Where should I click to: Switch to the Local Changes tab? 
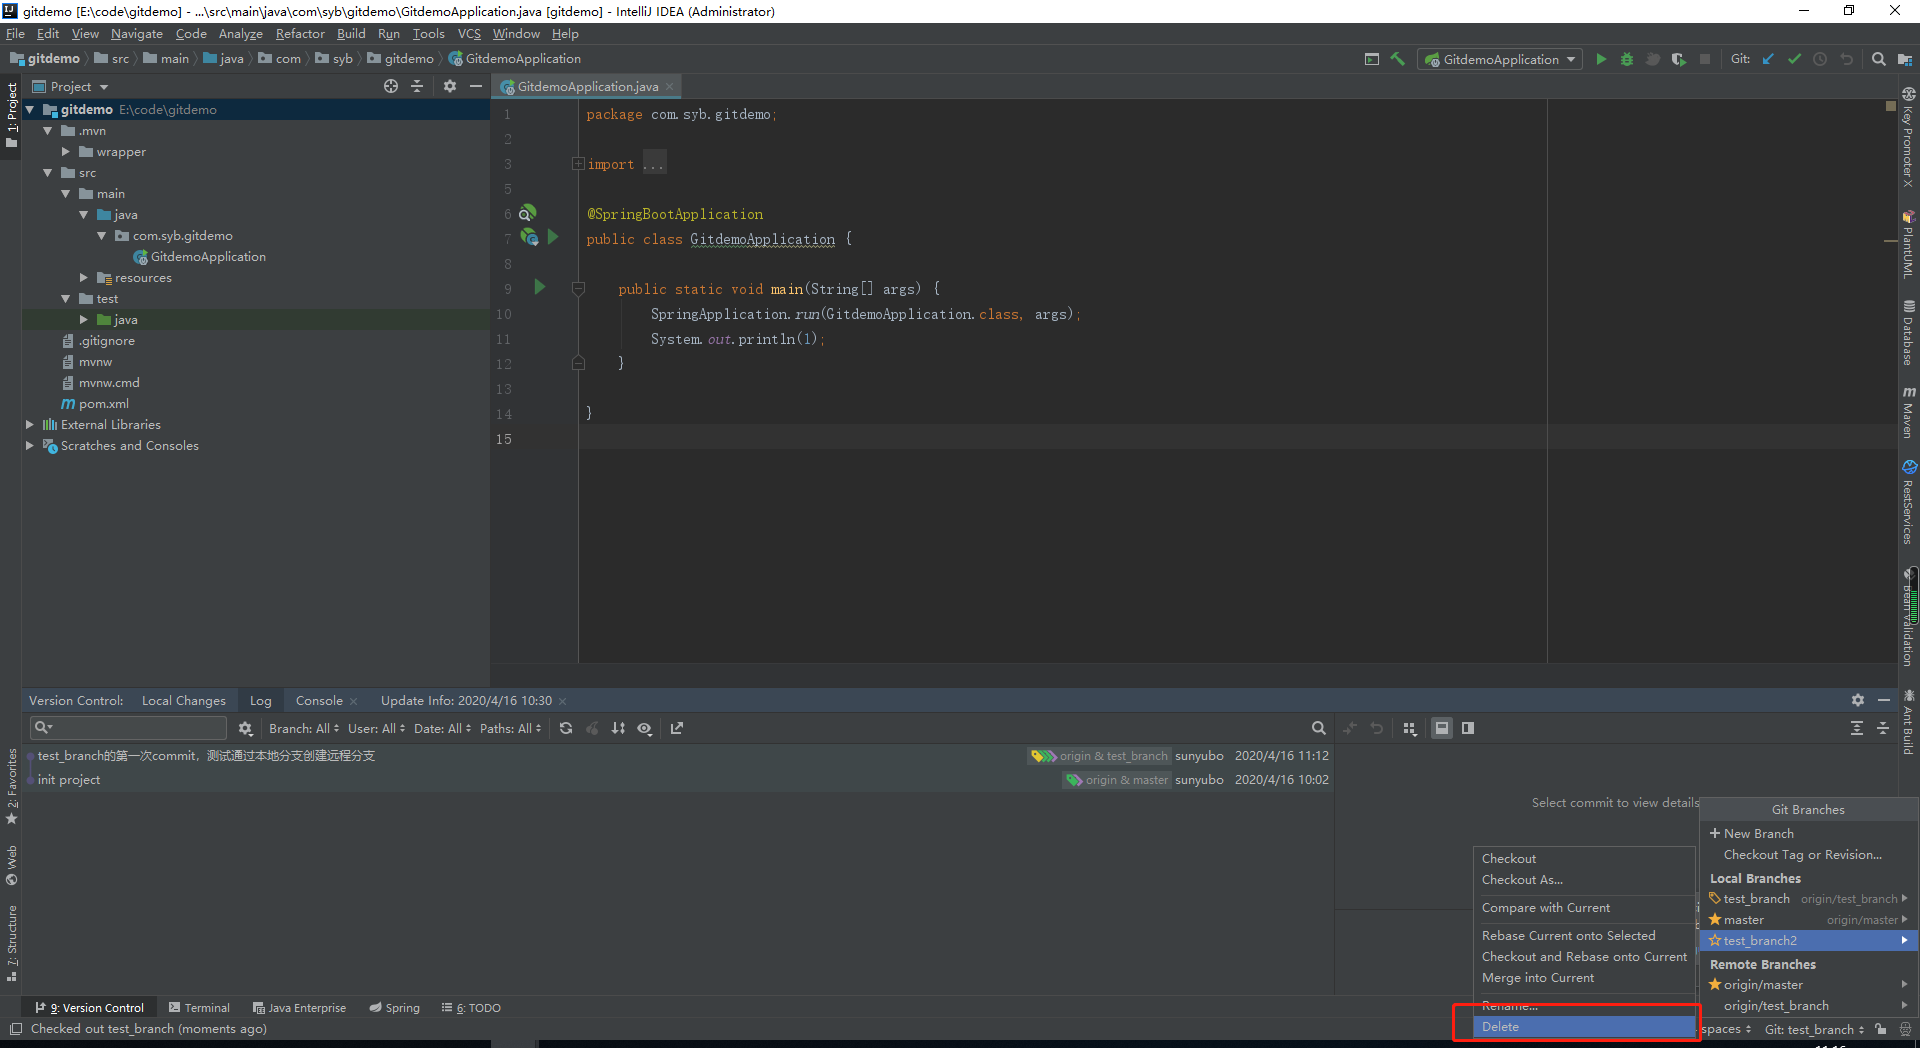click(184, 701)
